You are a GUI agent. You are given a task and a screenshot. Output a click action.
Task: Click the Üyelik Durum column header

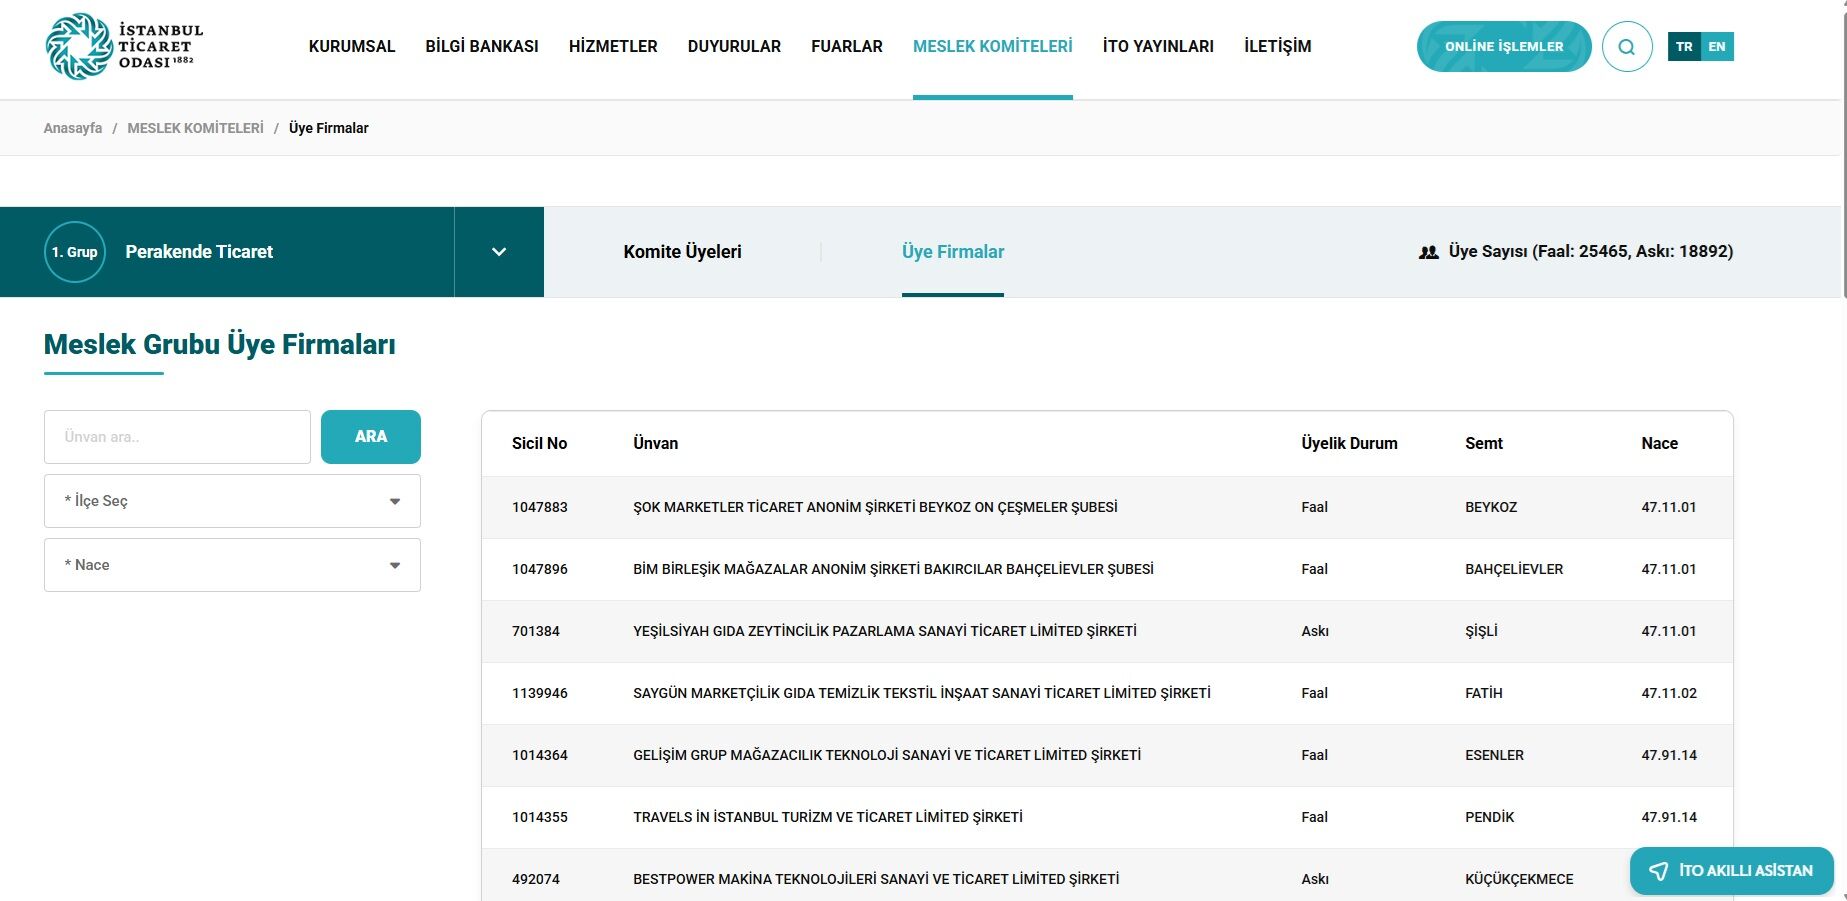click(1350, 443)
